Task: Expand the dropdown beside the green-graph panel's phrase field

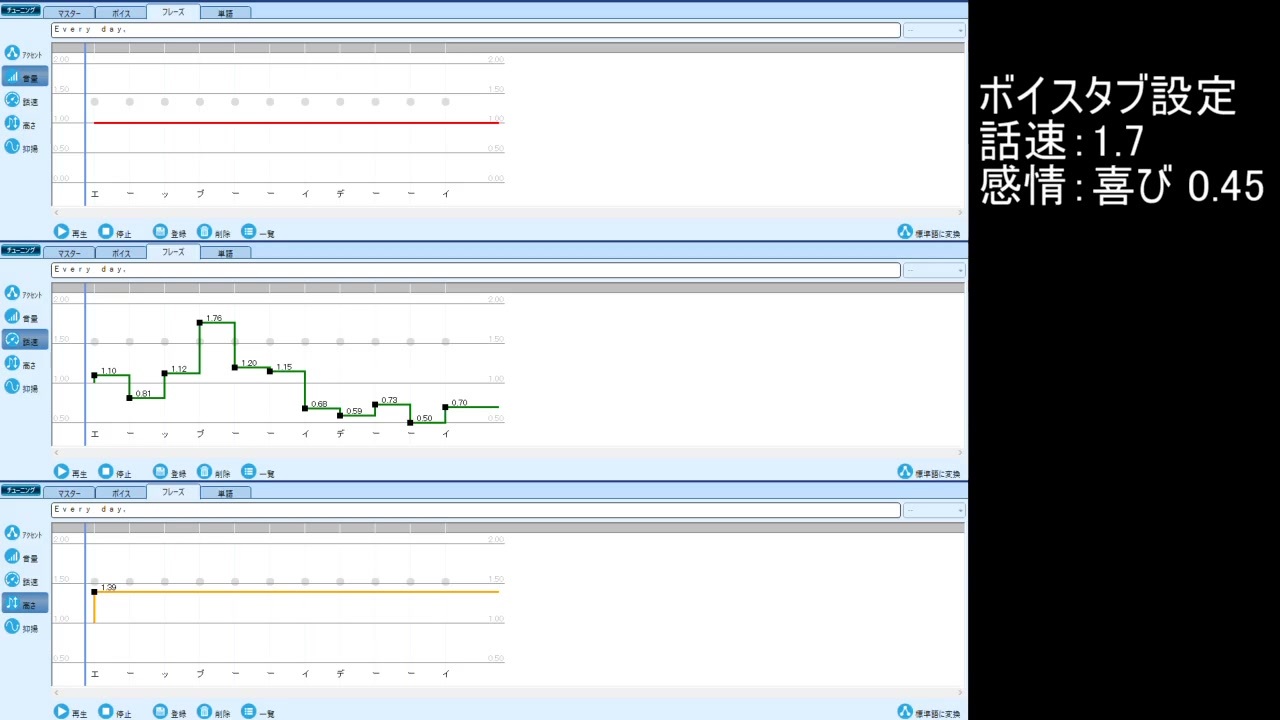Action: click(935, 270)
